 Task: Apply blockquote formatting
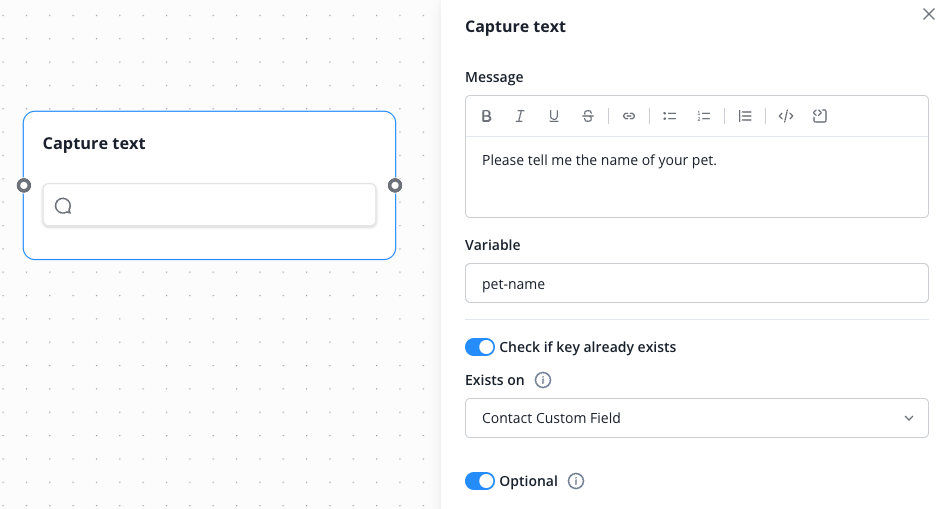[x=745, y=116]
